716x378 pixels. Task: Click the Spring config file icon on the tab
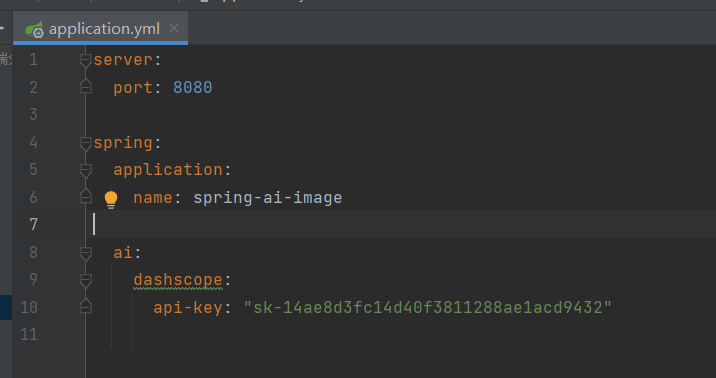click(35, 29)
